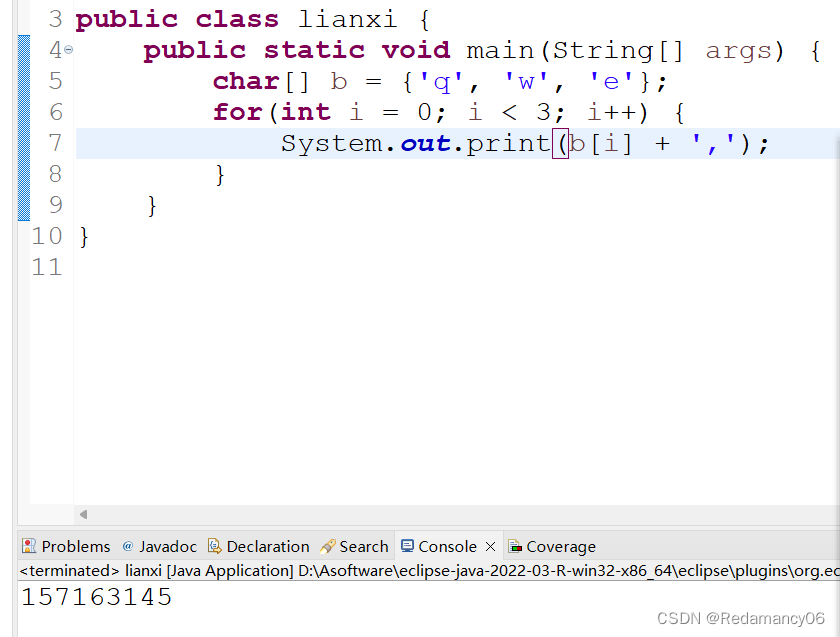The height and width of the screenshot is (637, 840).
Task: Open the Problems tab
Action: [66, 546]
